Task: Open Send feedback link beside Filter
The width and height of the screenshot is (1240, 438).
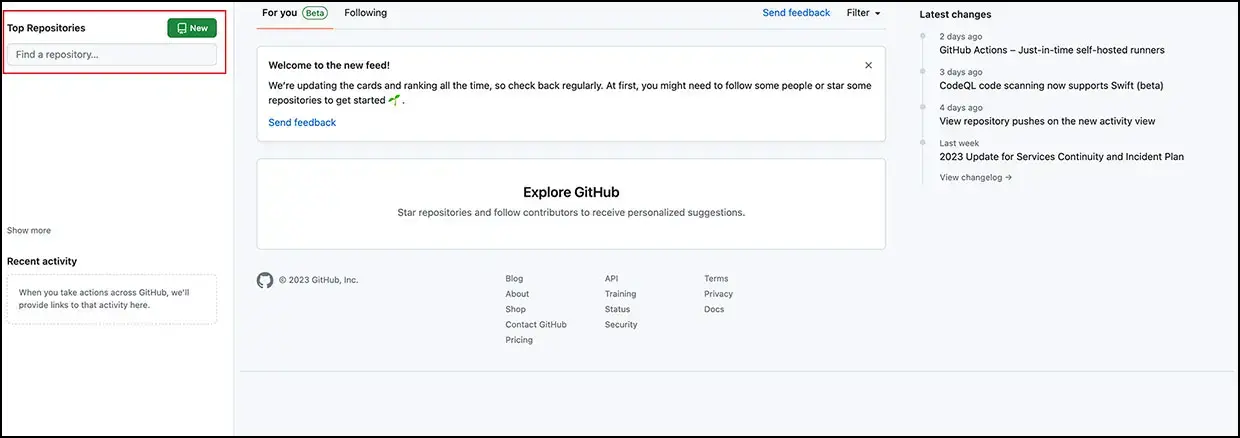Action: coord(796,13)
